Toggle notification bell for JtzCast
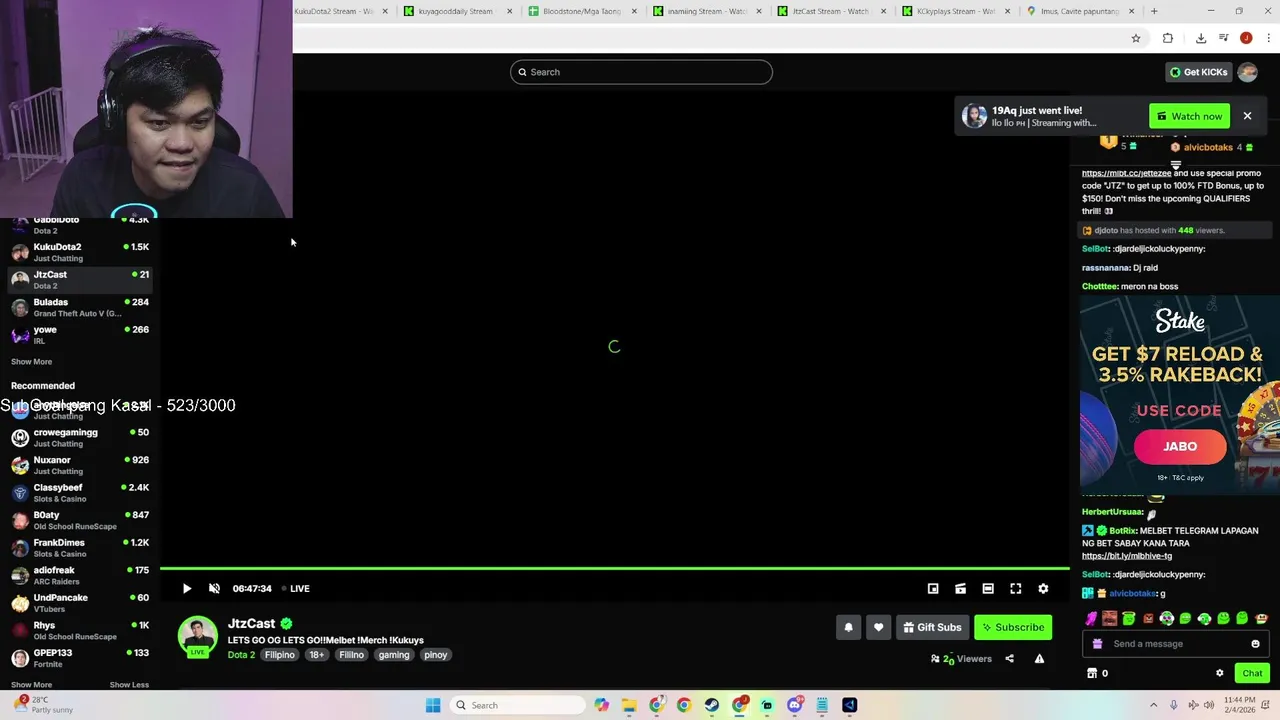 coord(848,627)
